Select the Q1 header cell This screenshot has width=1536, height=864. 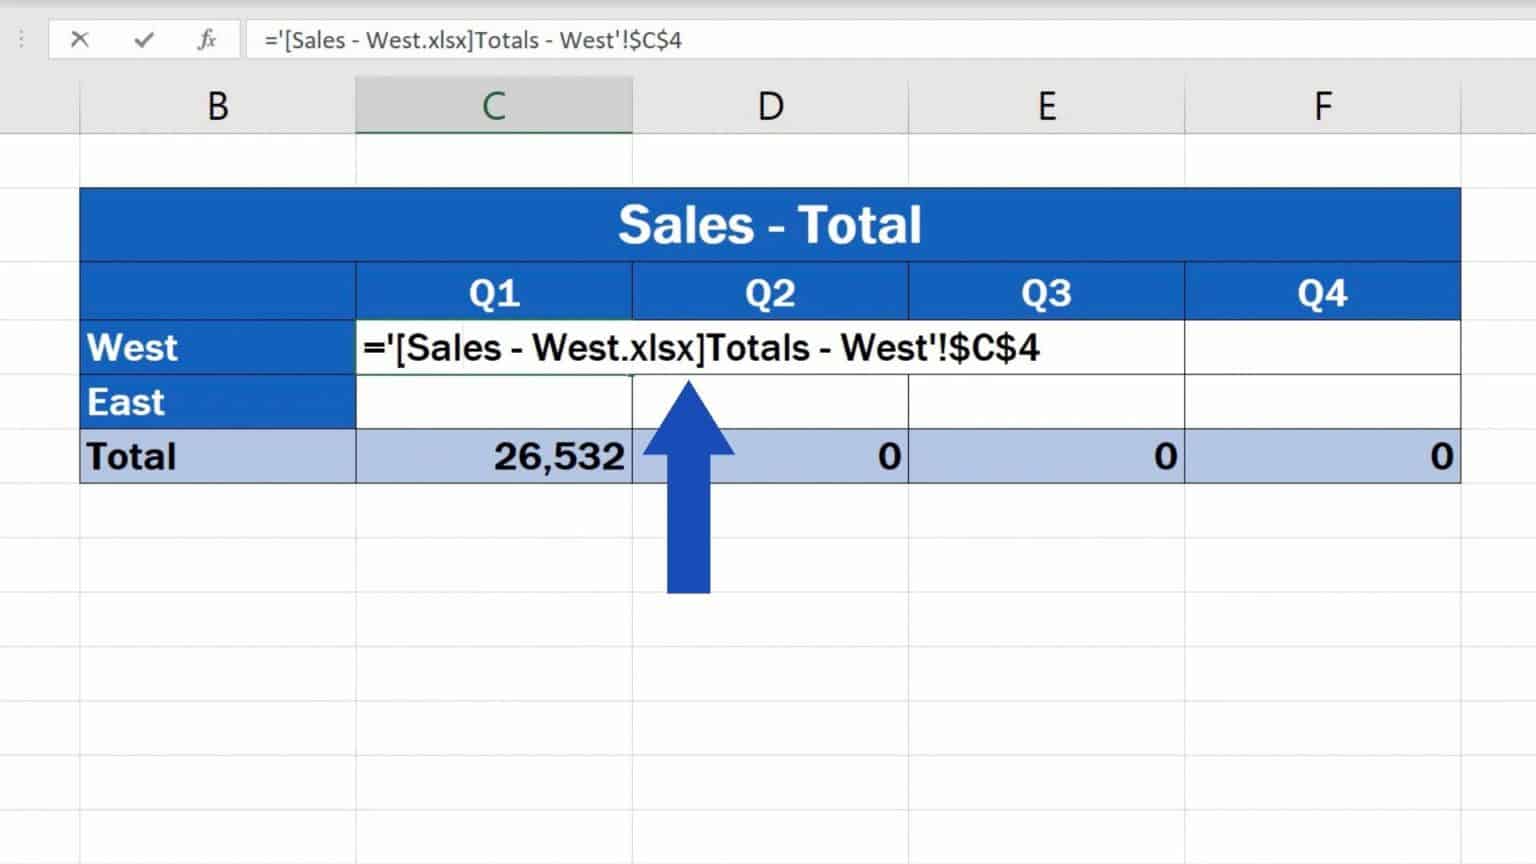[x=493, y=292]
